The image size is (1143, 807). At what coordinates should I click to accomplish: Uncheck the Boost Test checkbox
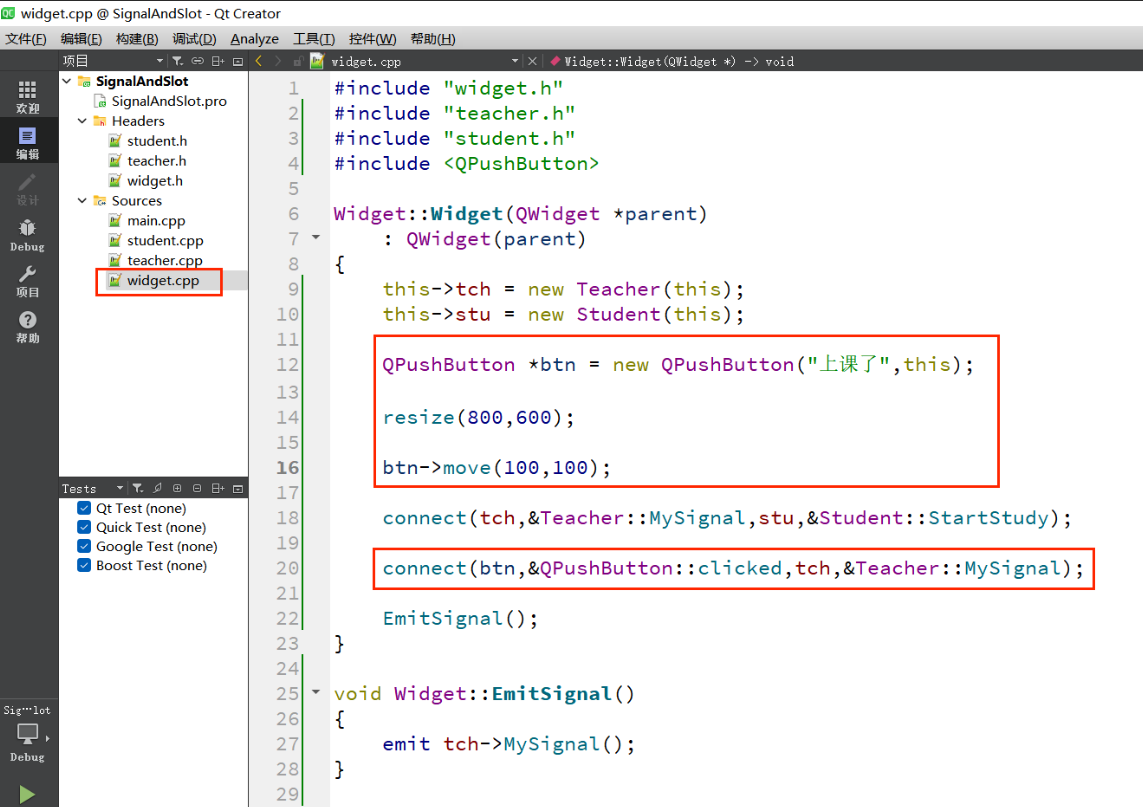pos(84,565)
